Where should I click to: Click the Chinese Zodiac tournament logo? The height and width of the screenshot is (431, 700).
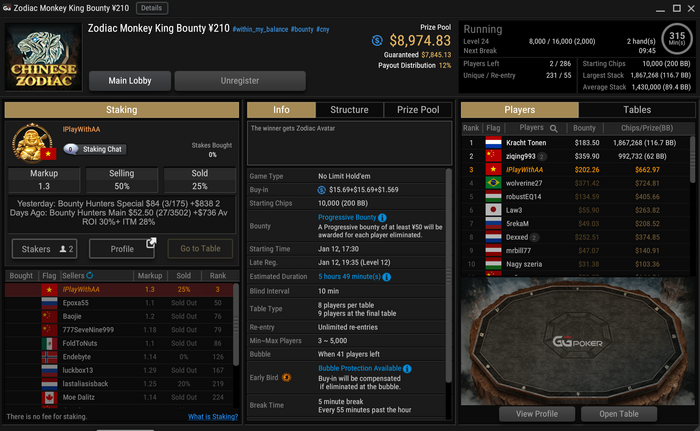click(43, 57)
